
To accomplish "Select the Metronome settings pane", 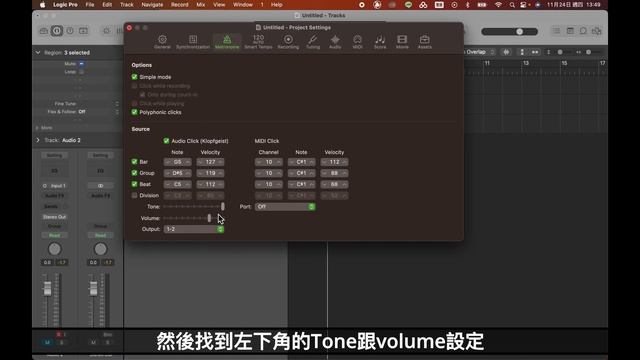I will (227, 42).
